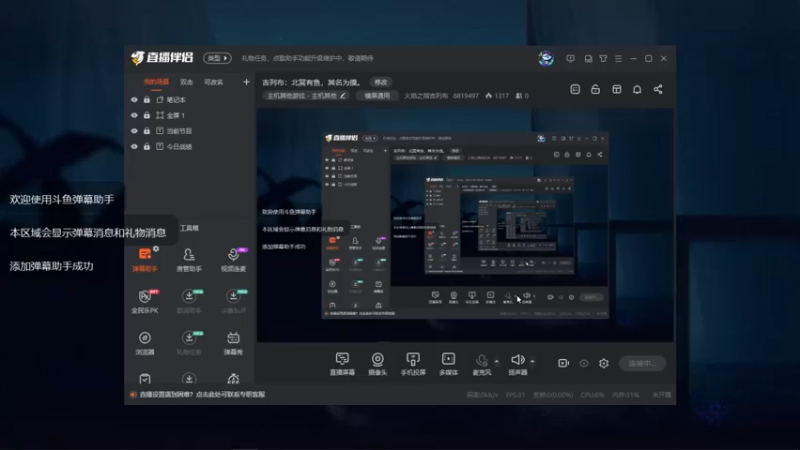This screenshot has width=800, height=450.
Task: Open the notification bell icon
Action: point(637,89)
